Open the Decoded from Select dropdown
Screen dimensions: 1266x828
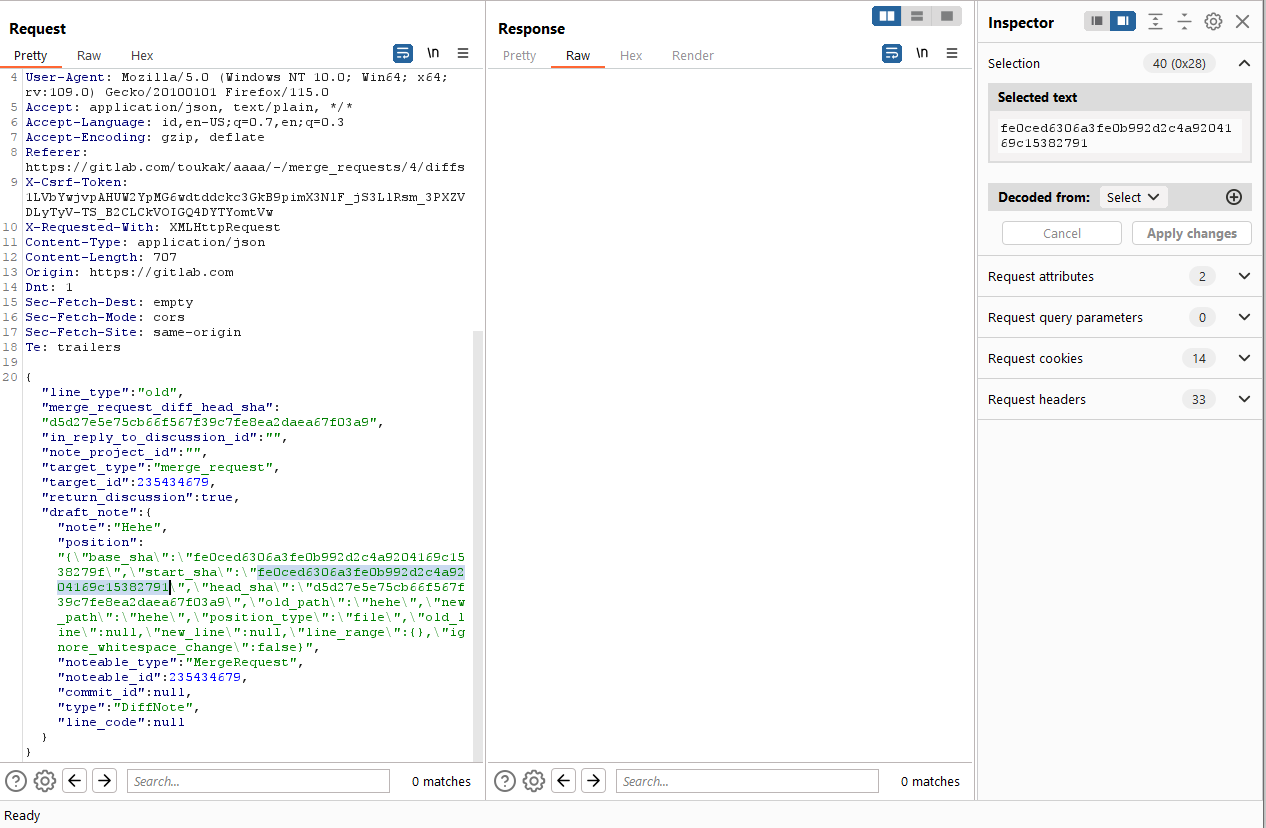[1133, 197]
